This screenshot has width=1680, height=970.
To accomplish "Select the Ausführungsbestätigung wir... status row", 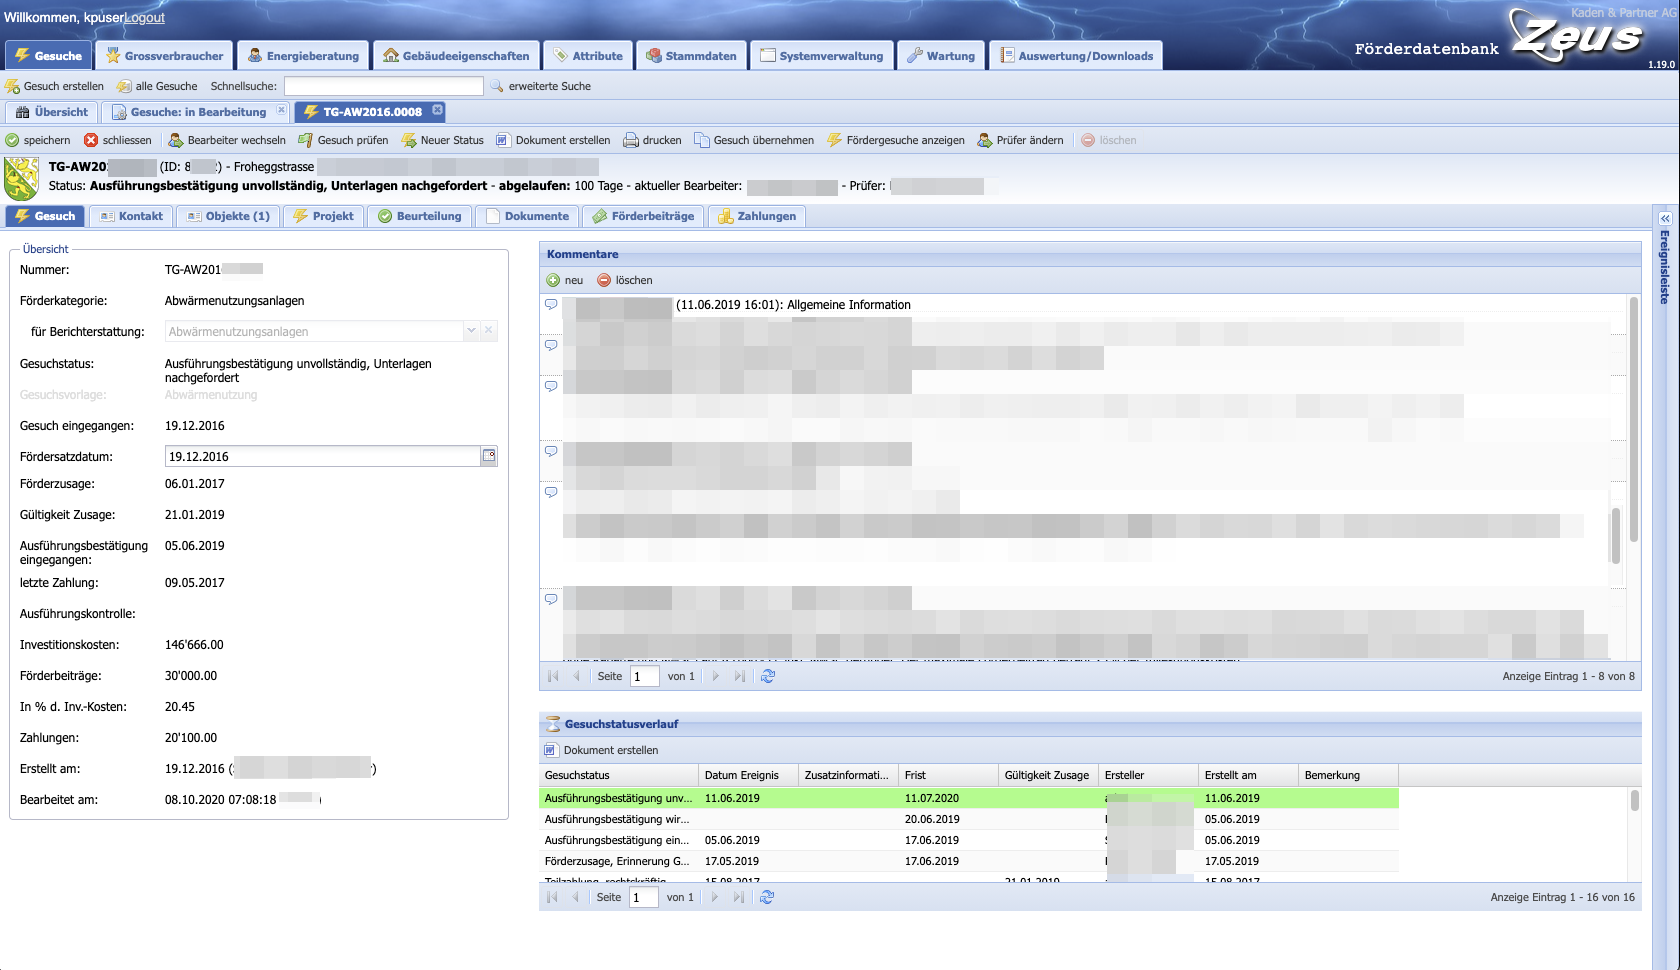I will click(968, 819).
